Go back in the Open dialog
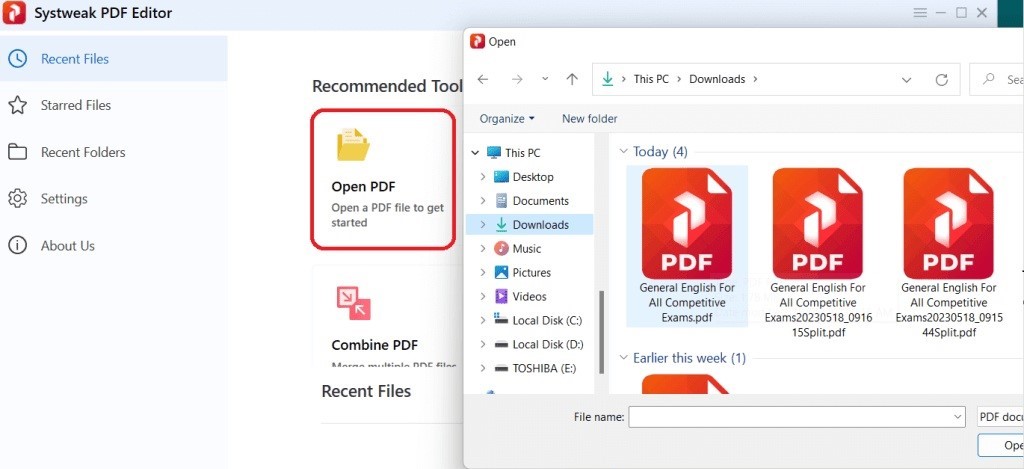The width and height of the screenshot is (1024, 469). 483,79
